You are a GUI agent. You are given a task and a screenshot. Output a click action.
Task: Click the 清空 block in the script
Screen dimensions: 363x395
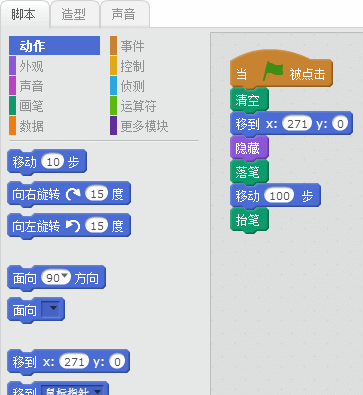pos(249,100)
